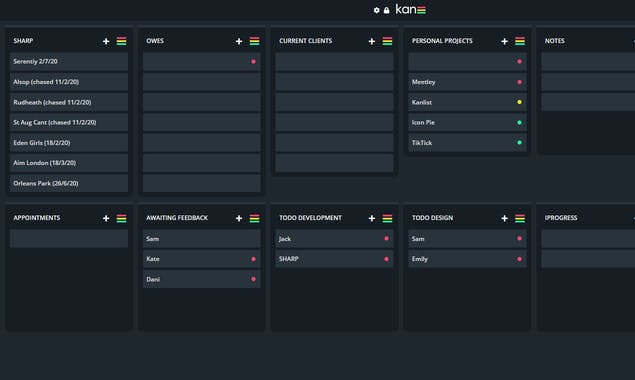
Task: Open the Kate card
Action: tap(202, 259)
